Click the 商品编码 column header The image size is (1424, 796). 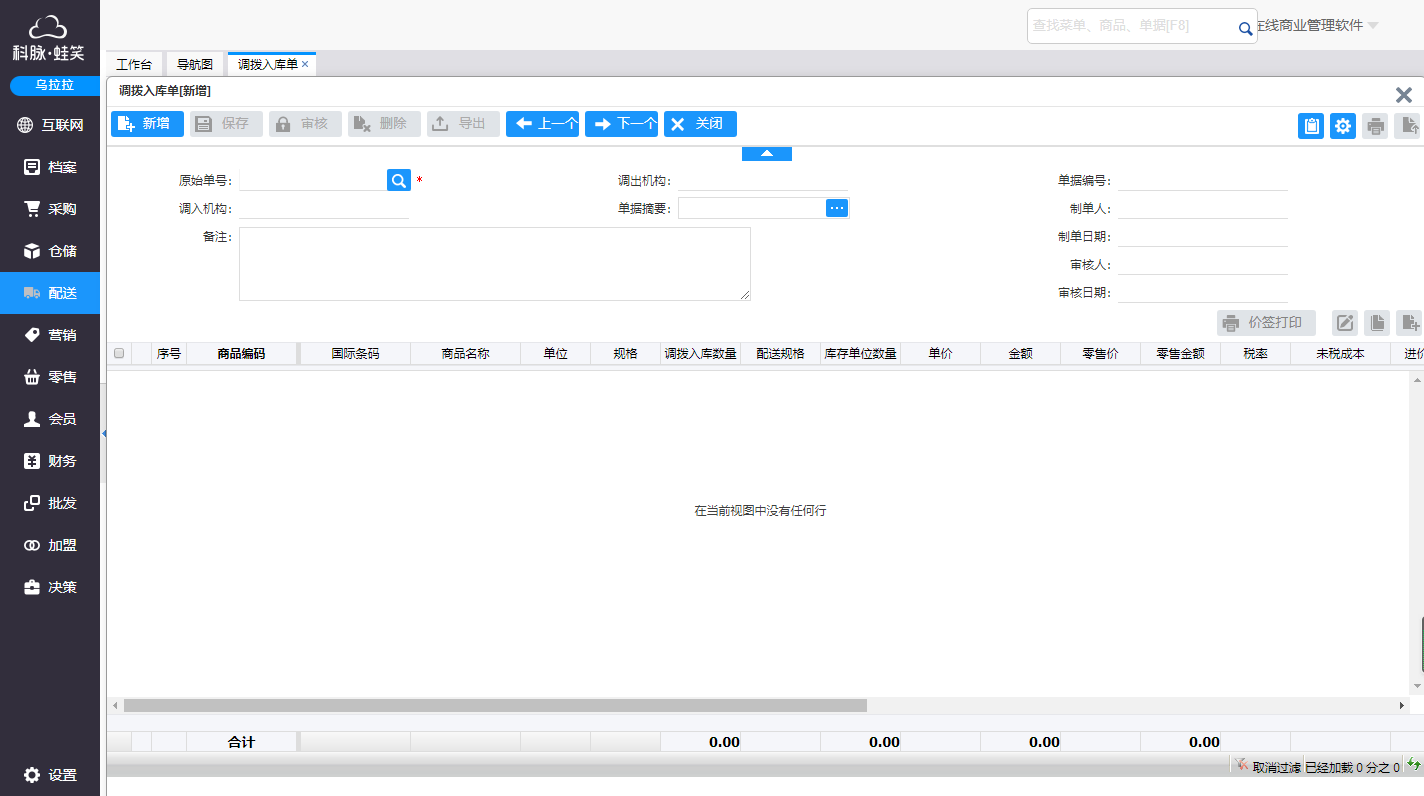(x=241, y=353)
